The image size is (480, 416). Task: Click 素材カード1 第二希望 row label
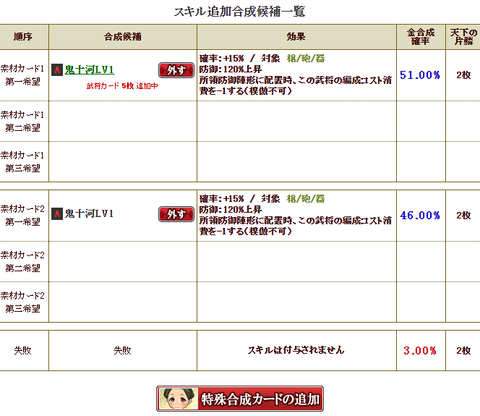tap(23, 121)
